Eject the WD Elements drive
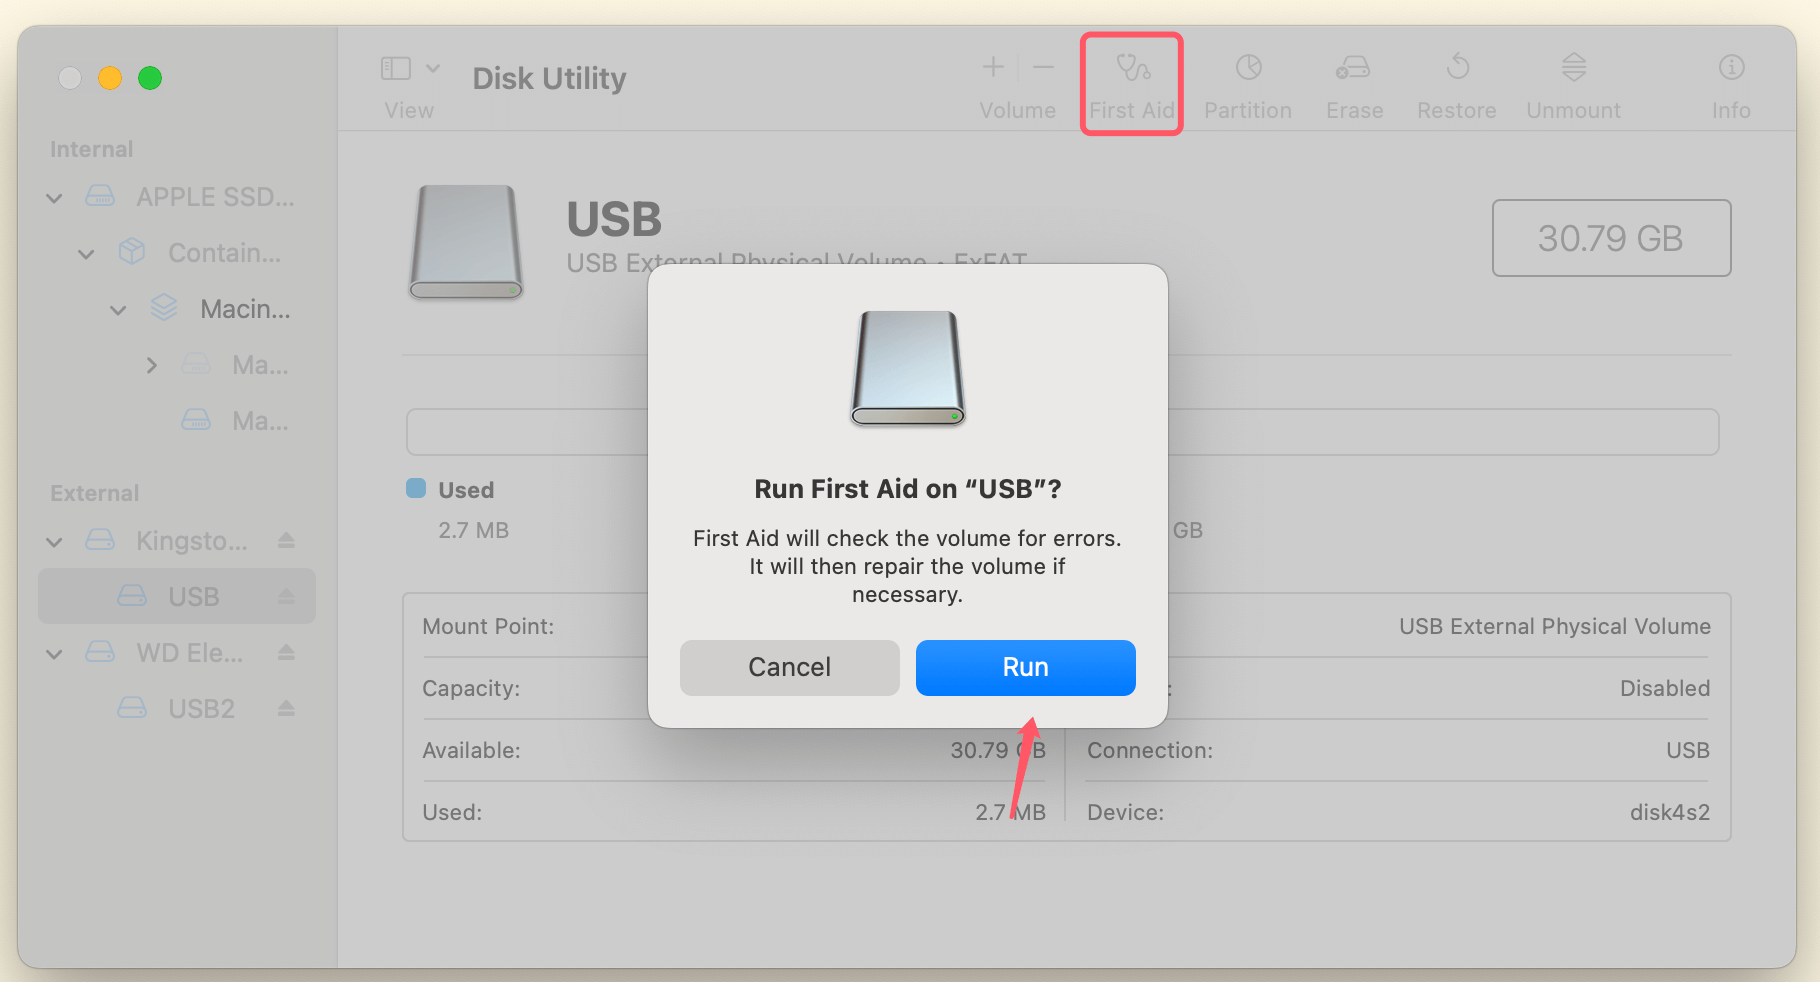 tap(286, 652)
